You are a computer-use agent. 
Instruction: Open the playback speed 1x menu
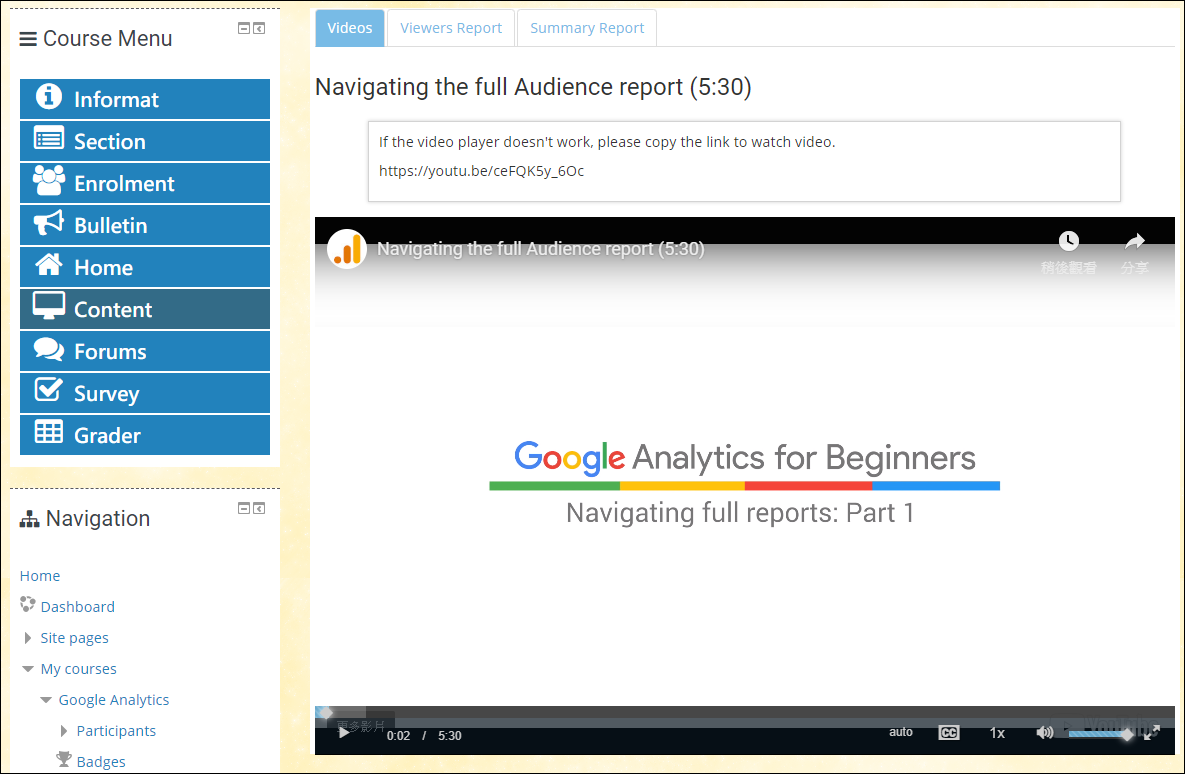997,733
